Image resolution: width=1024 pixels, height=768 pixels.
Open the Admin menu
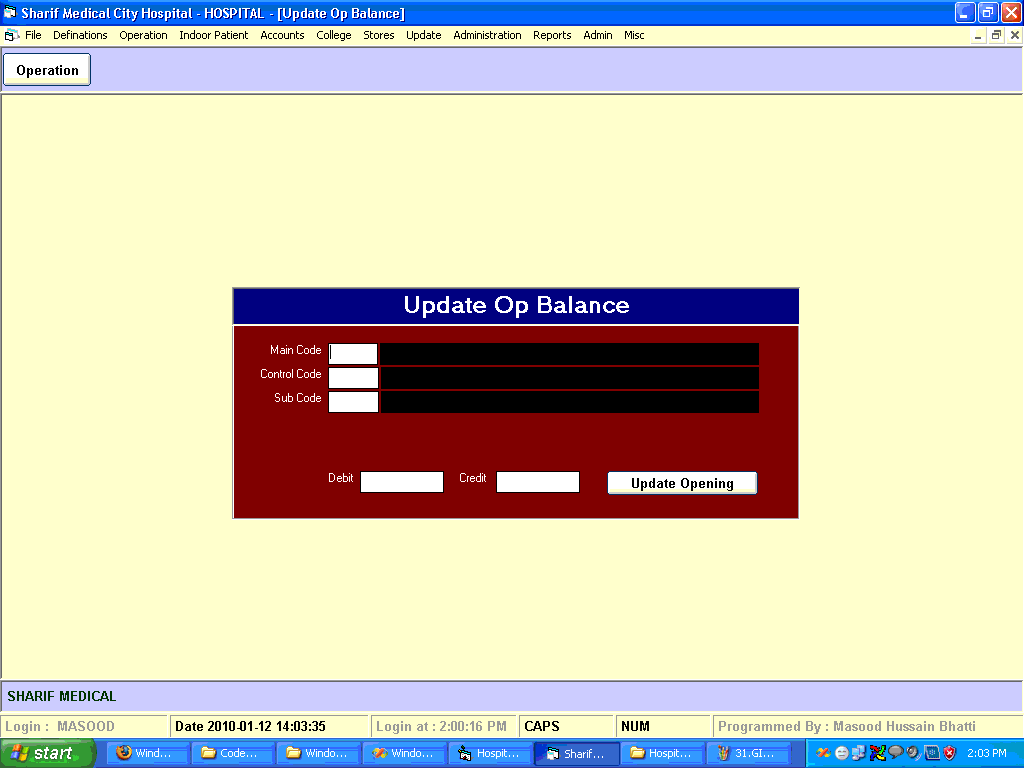click(x=598, y=35)
